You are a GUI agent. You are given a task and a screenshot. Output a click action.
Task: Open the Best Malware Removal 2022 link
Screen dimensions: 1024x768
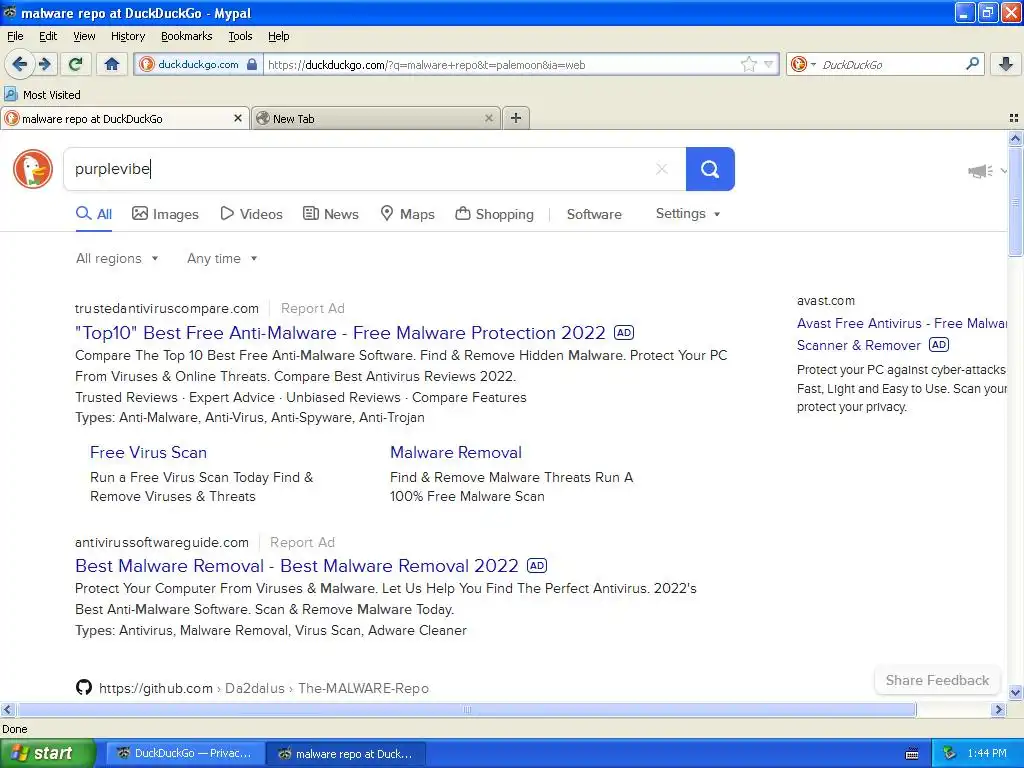click(x=296, y=566)
